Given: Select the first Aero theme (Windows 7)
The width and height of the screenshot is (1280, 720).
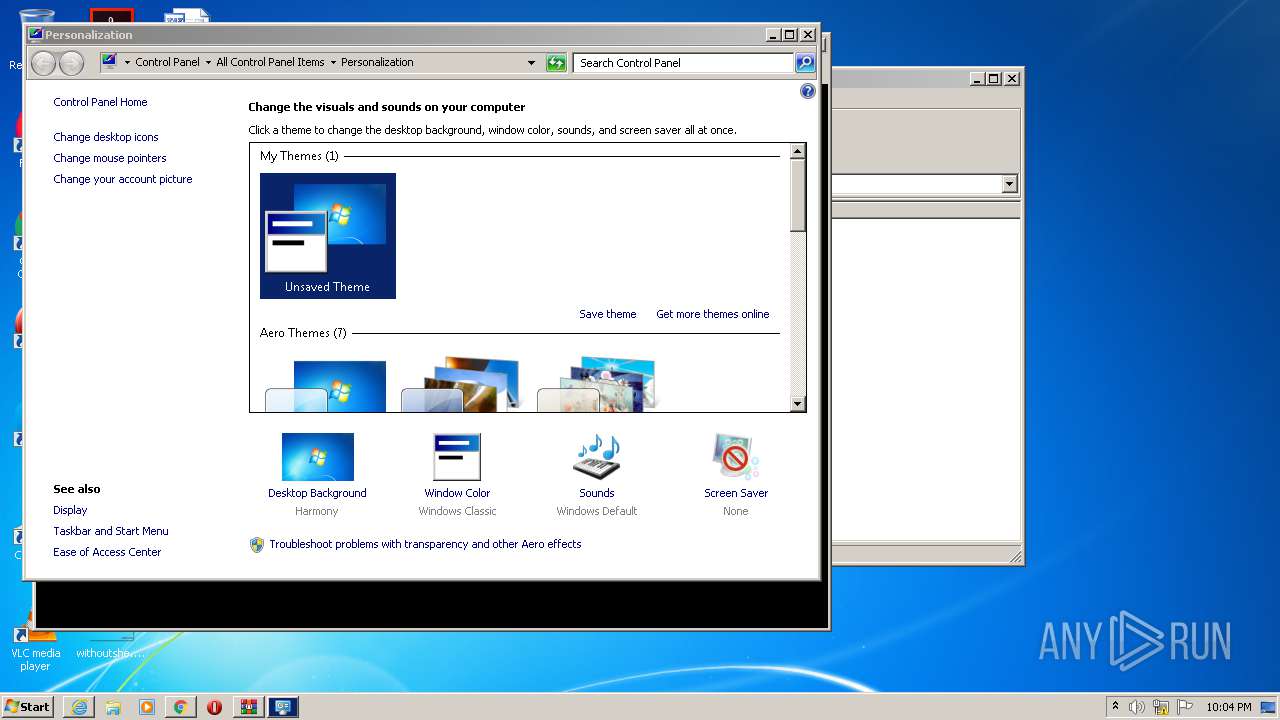Looking at the screenshot, I should [326, 385].
